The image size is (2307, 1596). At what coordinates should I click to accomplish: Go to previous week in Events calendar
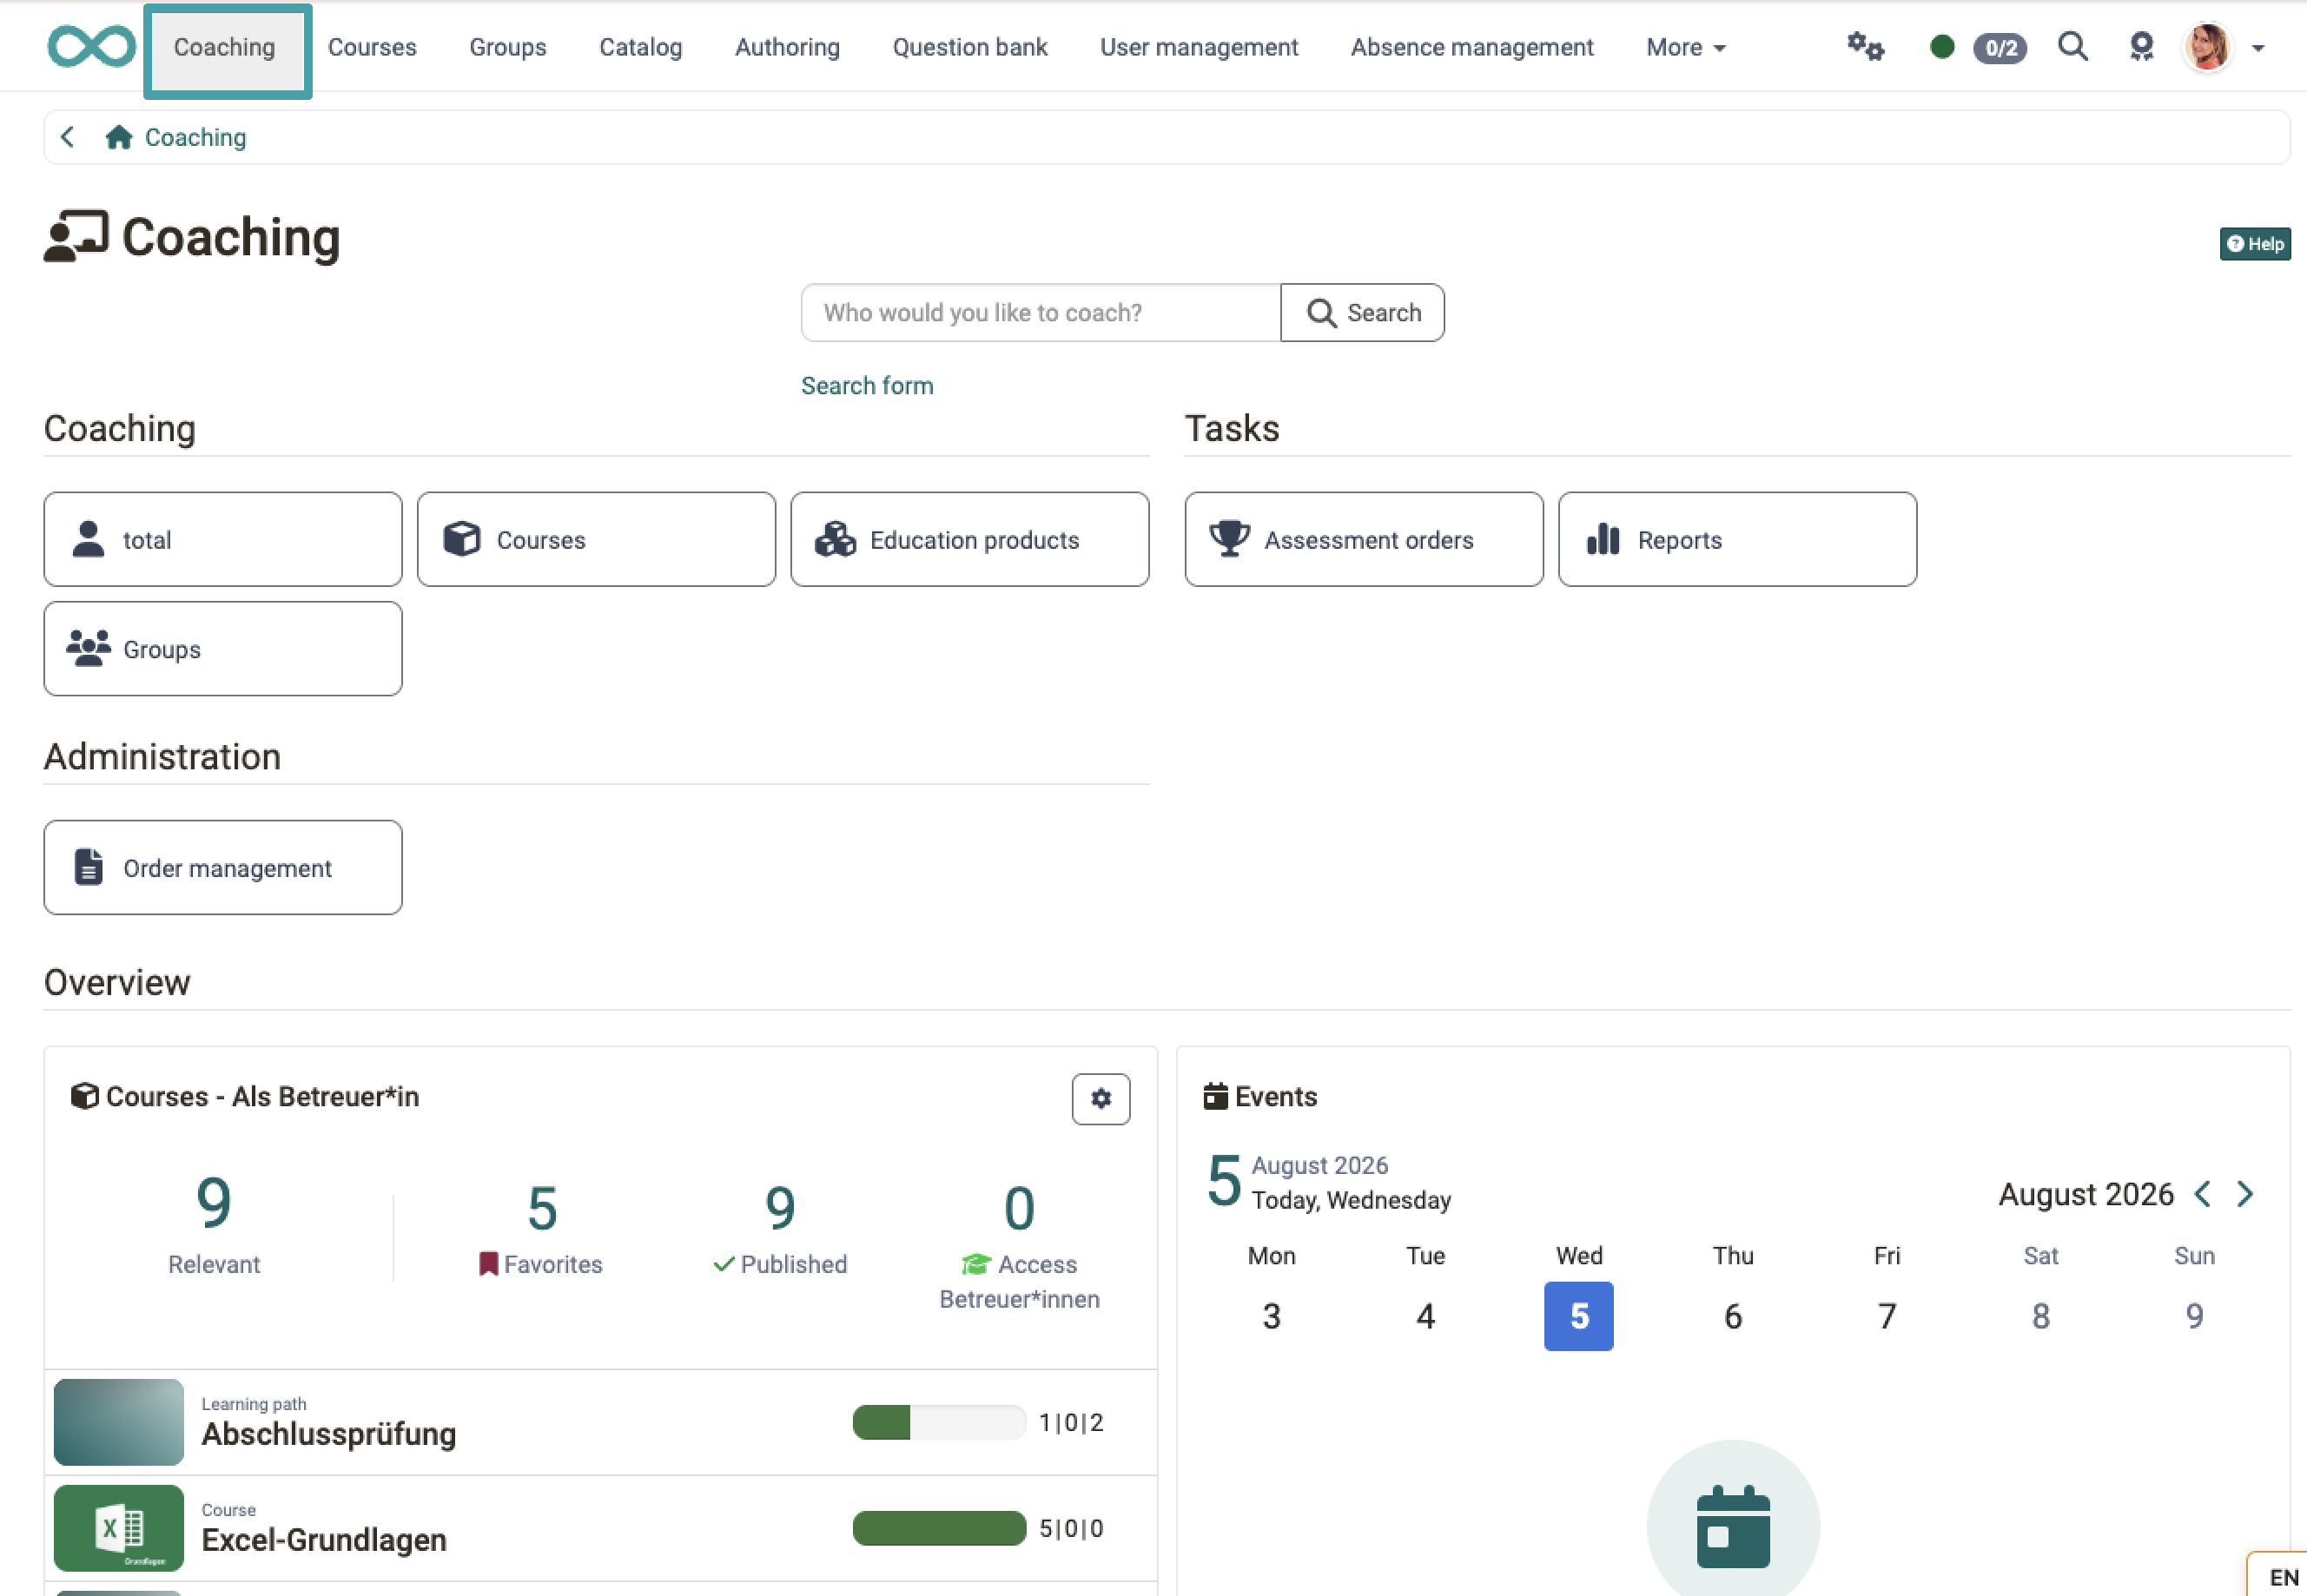click(2202, 1194)
